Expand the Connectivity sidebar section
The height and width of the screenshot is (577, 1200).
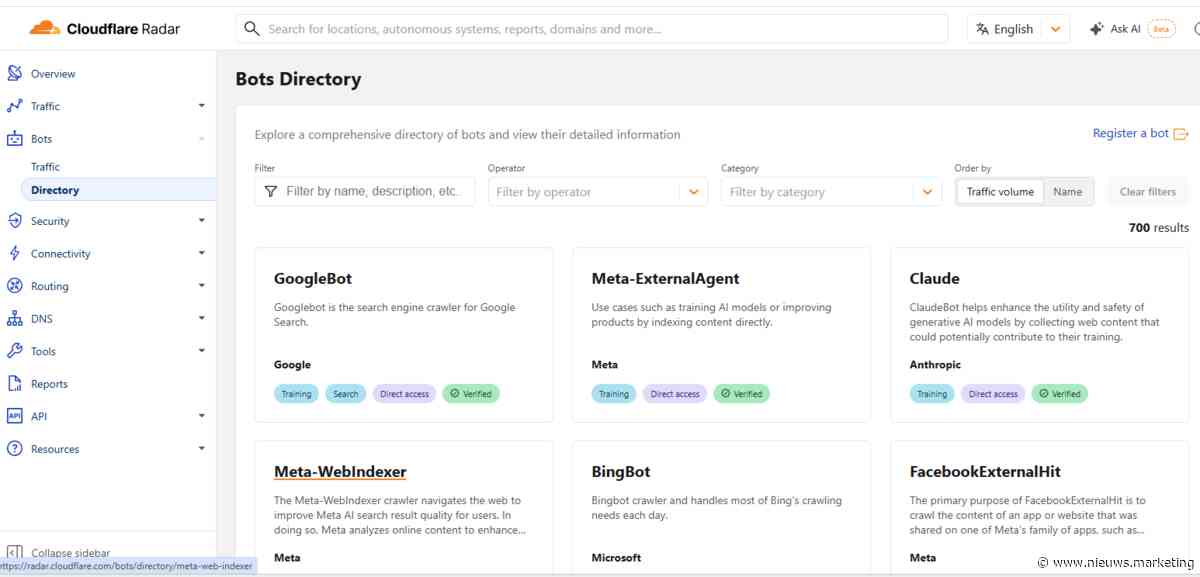click(x=201, y=254)
